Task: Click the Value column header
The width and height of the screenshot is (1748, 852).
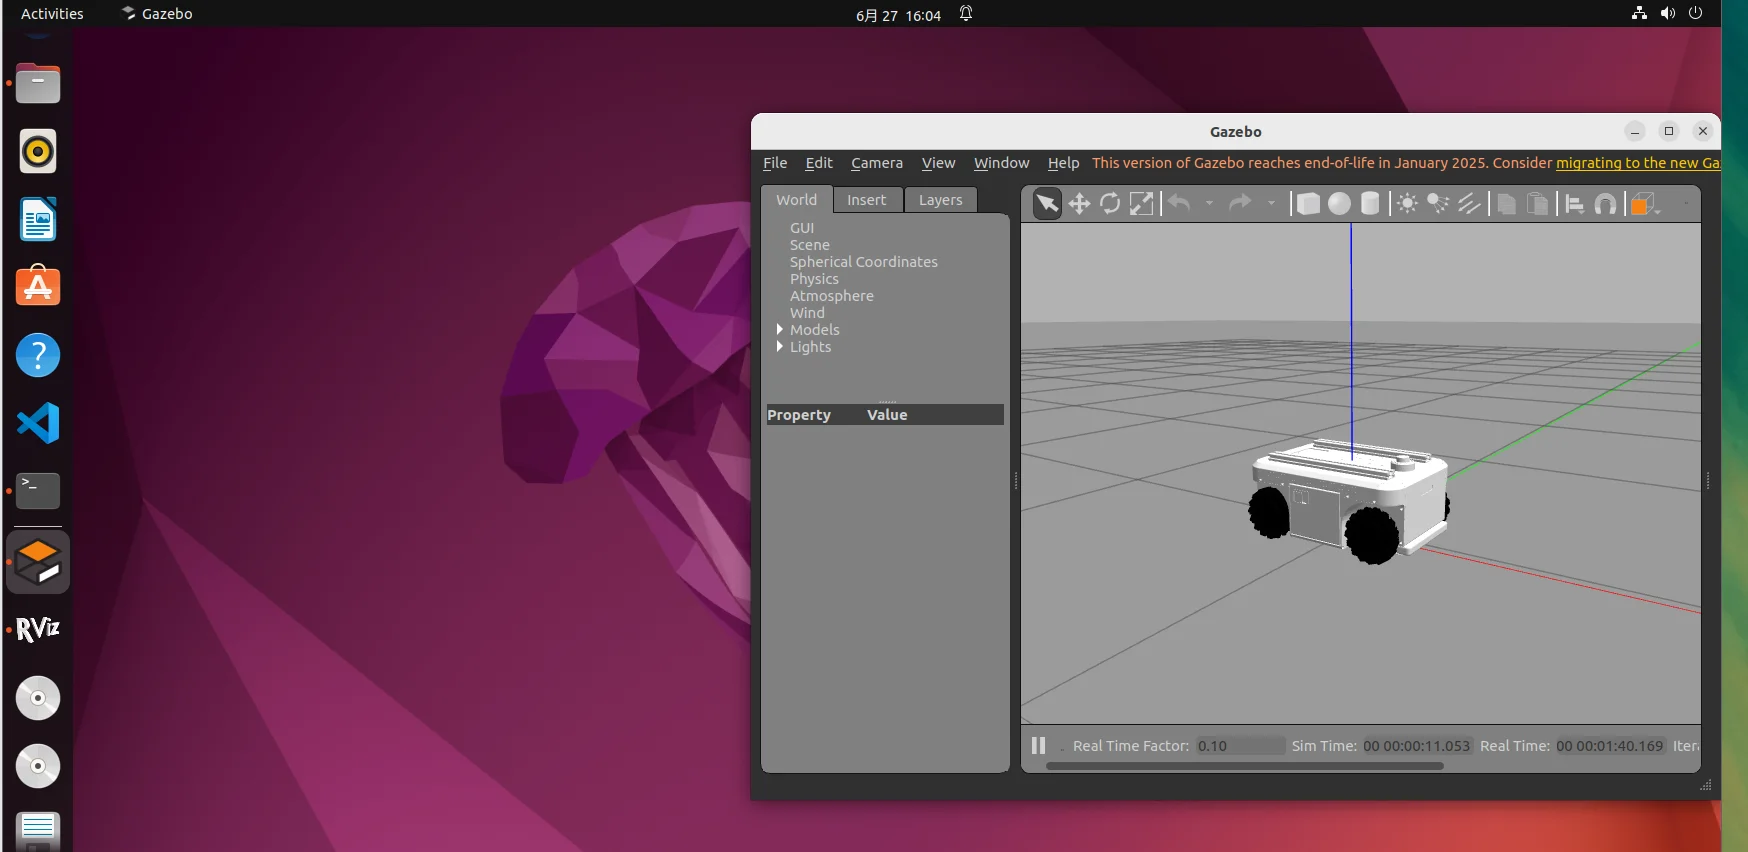Action: click(x=887, y=415)
